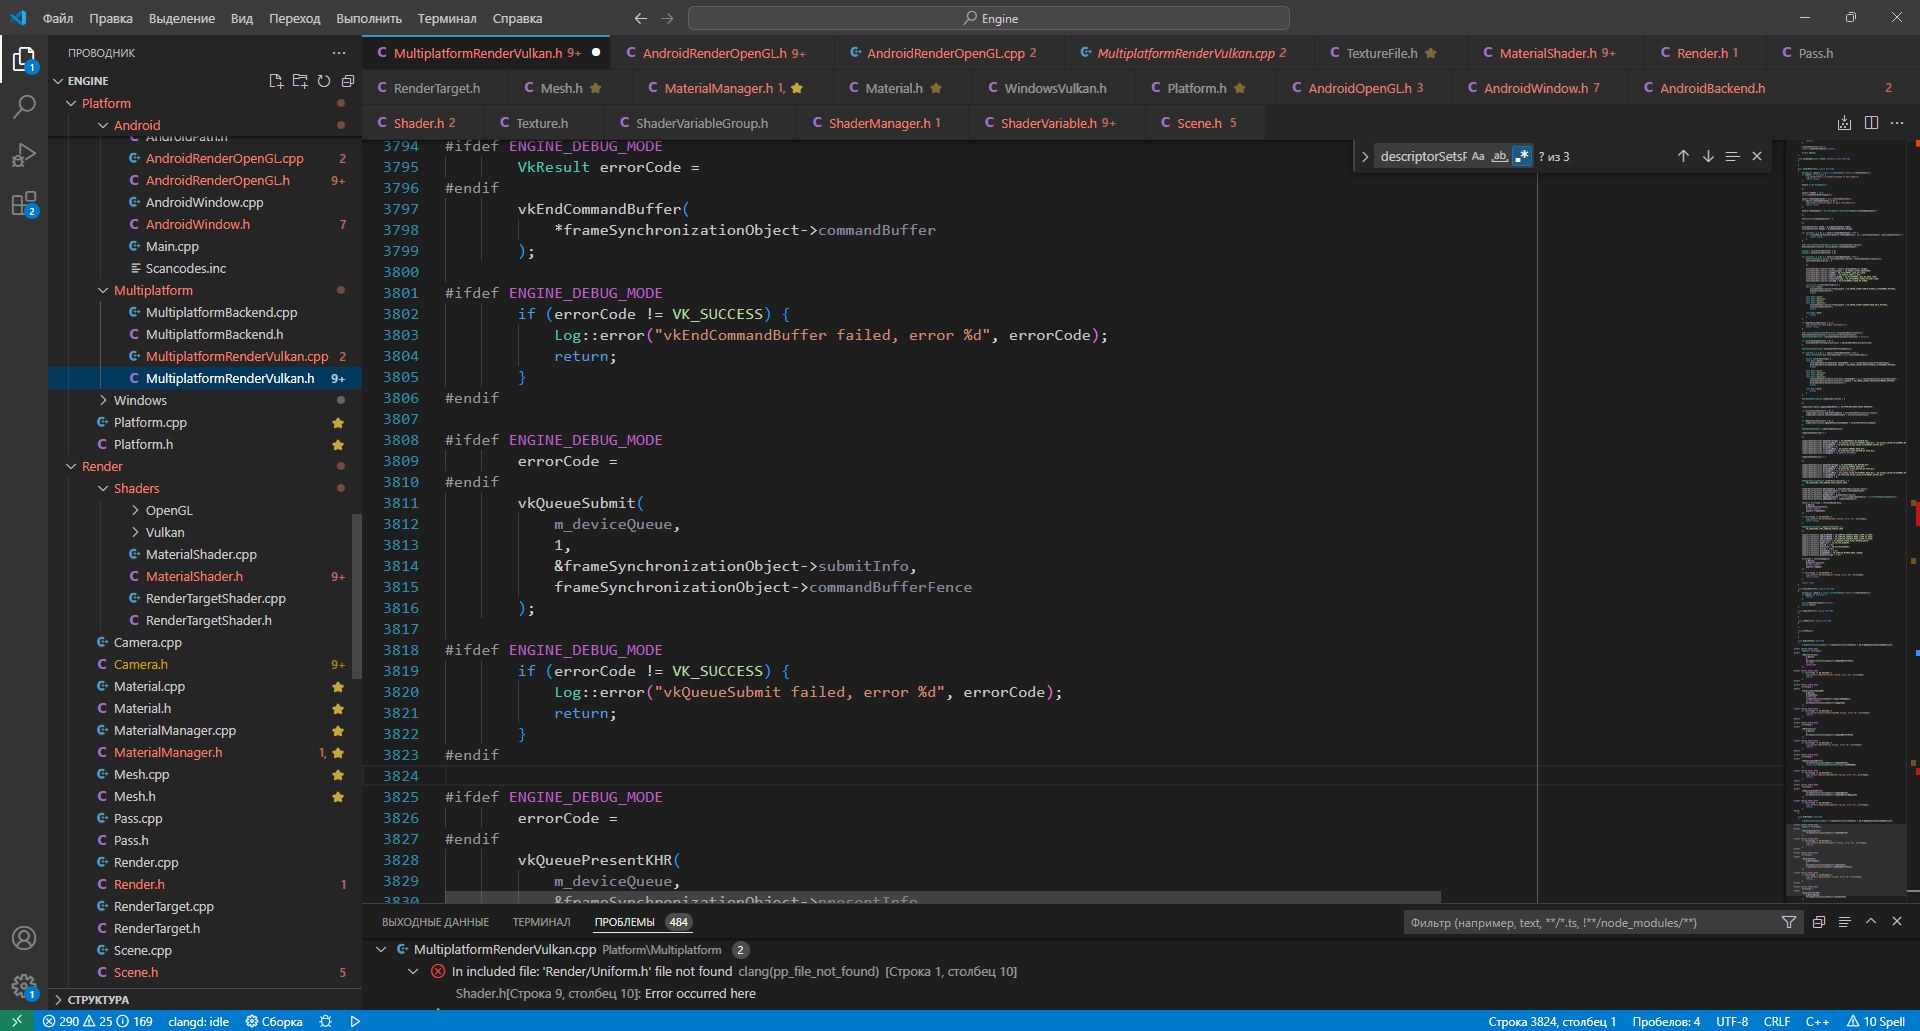
Task: Split the editor to the right
Action: point(1871,123)
